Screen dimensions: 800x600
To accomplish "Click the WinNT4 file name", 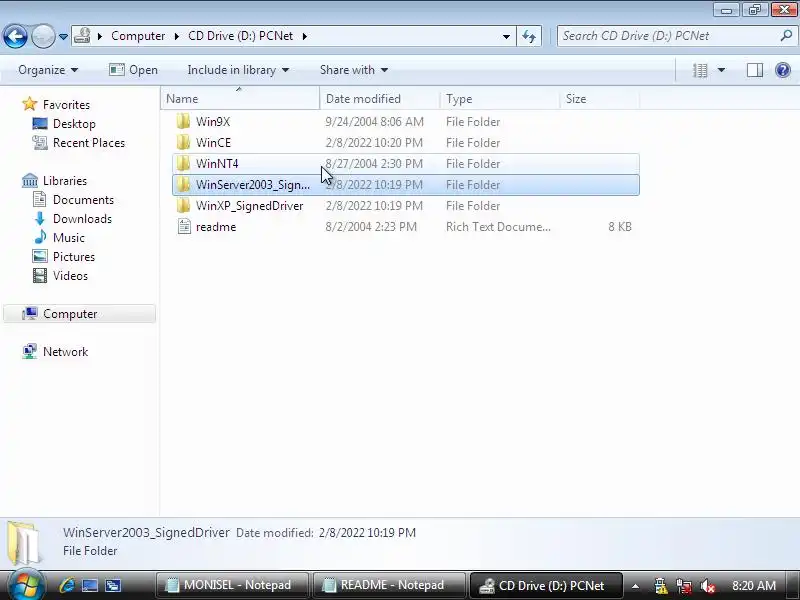I will pyautogui.click(x=217, y=164).
